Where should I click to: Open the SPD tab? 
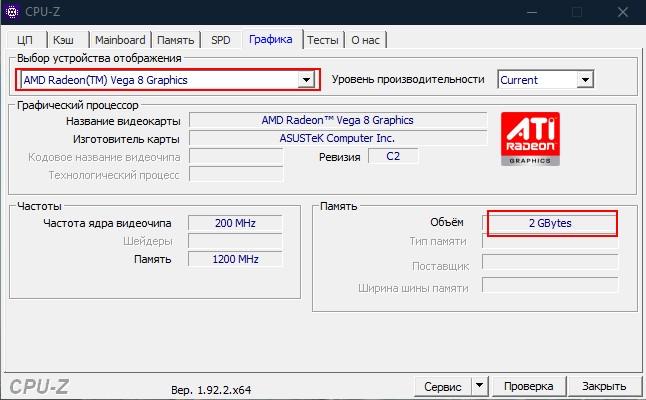pos(221,40)
